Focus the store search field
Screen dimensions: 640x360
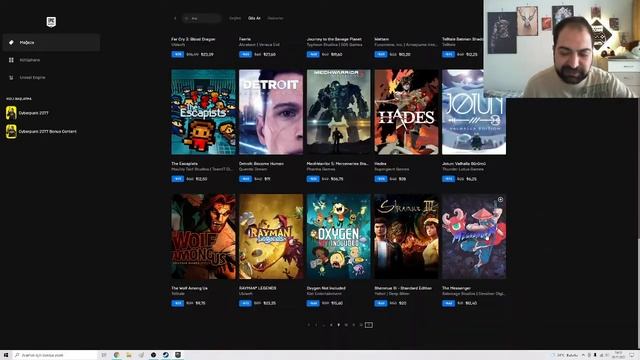(202, 18)
